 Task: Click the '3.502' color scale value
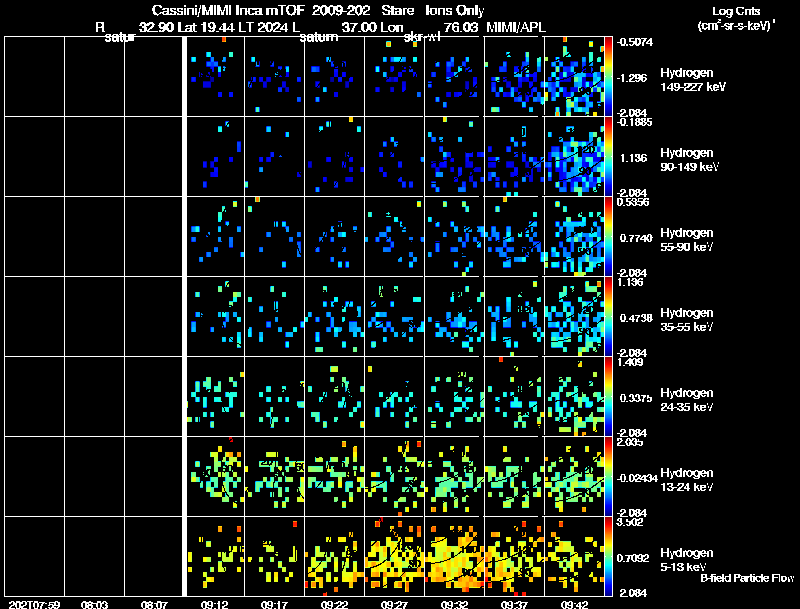[630, 522]
